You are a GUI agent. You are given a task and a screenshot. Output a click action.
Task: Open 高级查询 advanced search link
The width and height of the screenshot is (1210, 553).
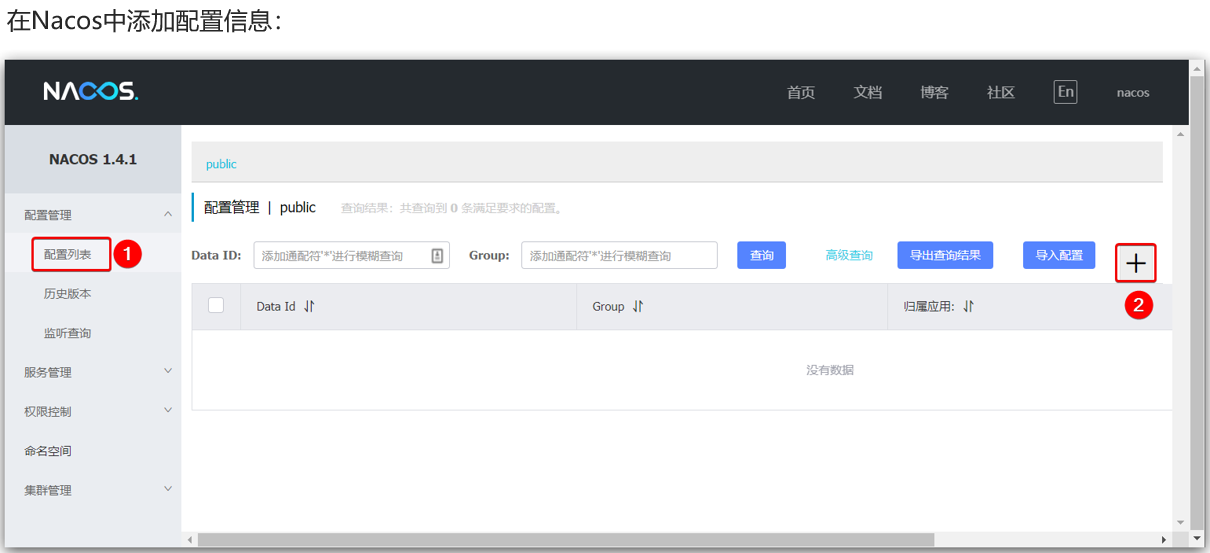849,255
